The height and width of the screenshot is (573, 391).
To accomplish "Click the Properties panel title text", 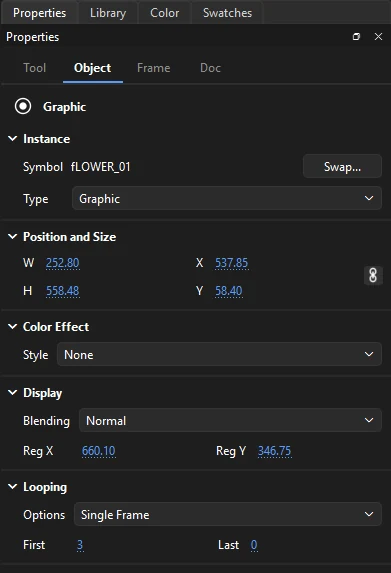I will [x=33, y=37].
